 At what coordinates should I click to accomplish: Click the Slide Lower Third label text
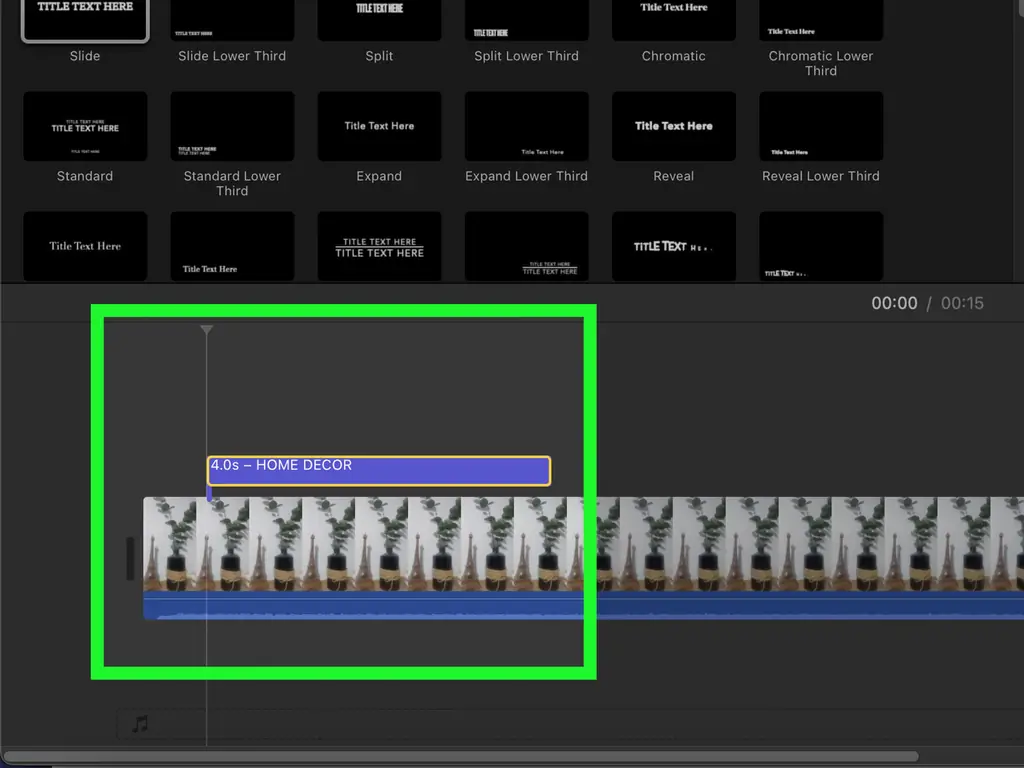(232, 56)
